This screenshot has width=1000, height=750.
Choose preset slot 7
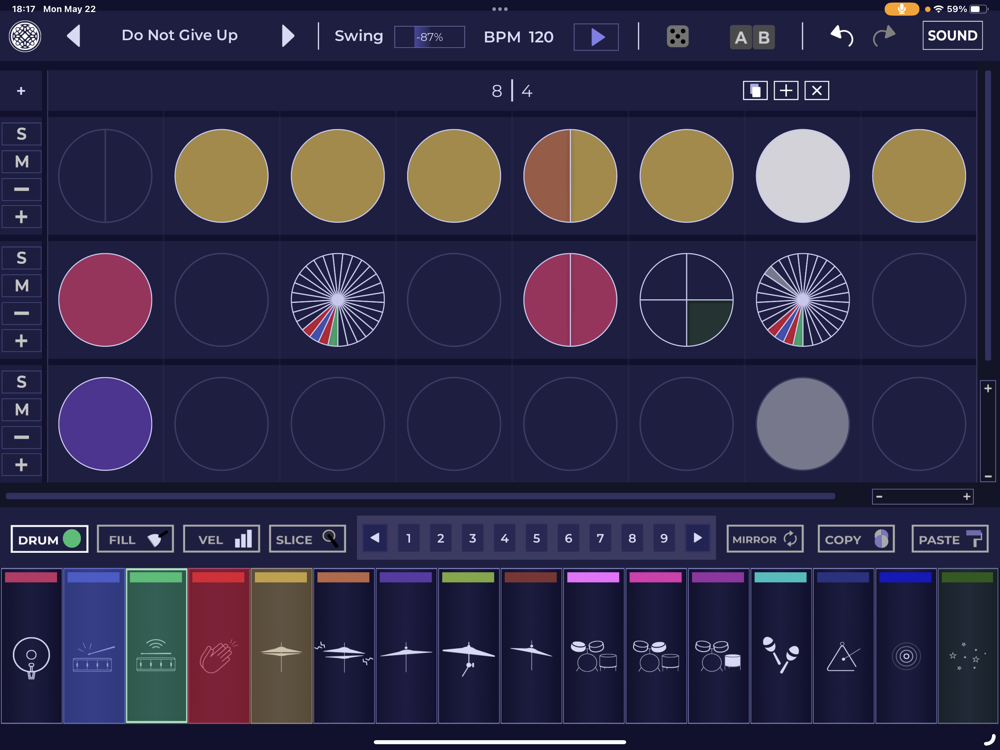click(x=600, y=538)
